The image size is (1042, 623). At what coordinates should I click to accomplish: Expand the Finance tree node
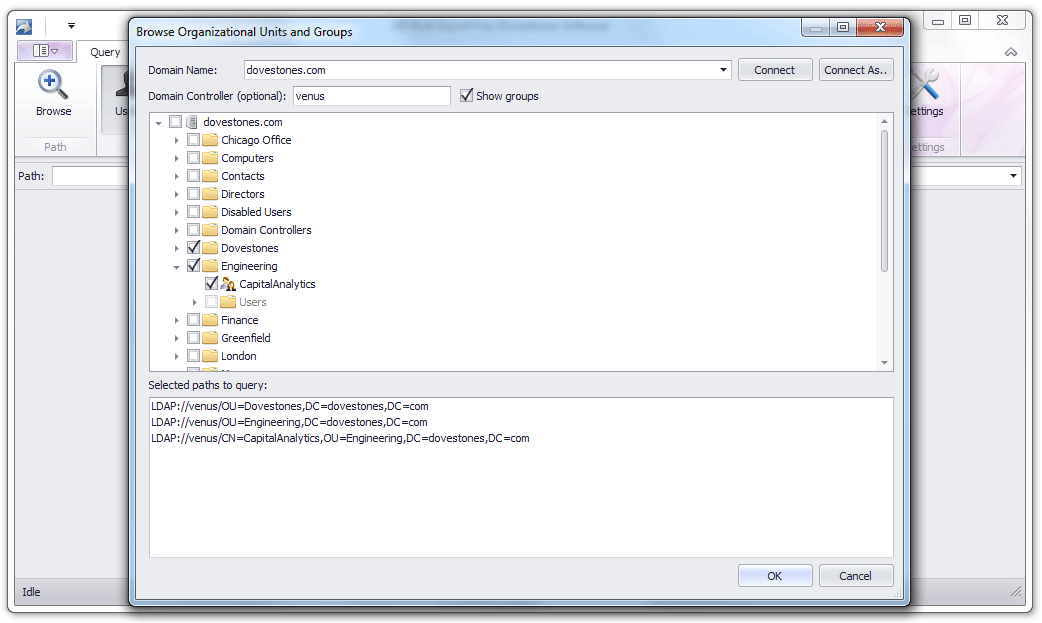click(x=177, y=319)
